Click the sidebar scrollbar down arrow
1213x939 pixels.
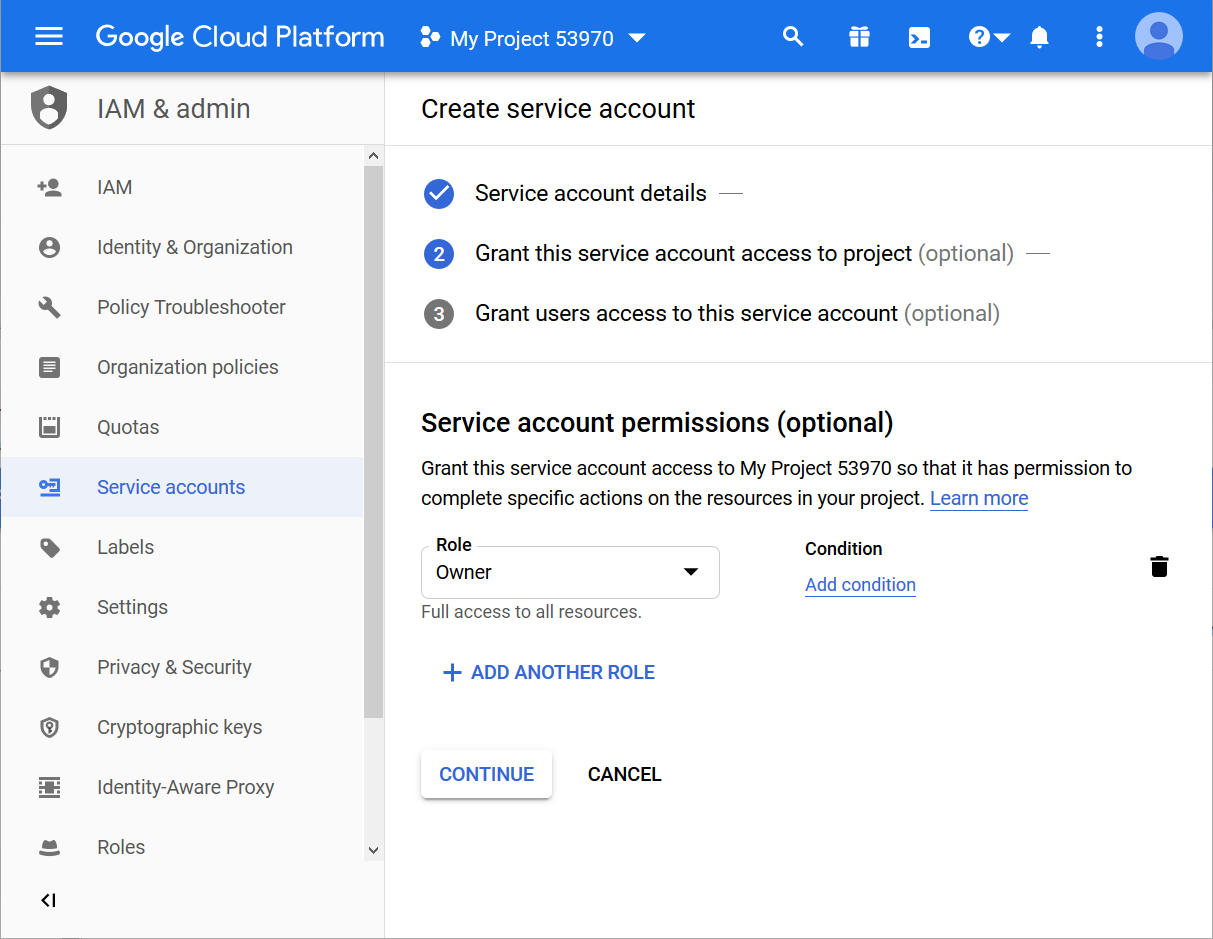coord(373,850)
